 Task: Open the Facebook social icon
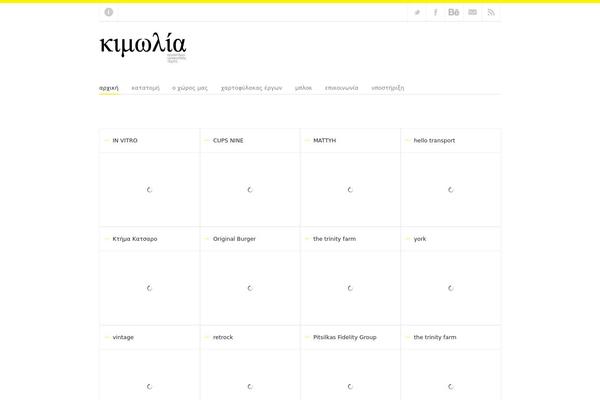435,13
